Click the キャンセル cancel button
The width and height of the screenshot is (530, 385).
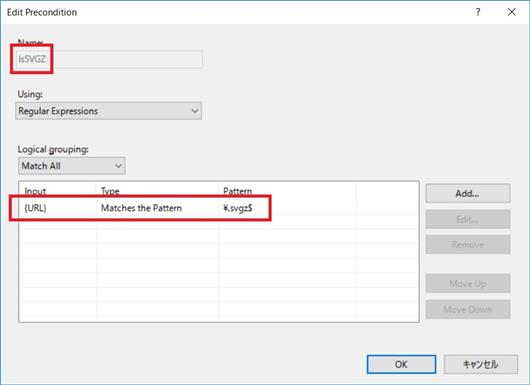(481, 364)
